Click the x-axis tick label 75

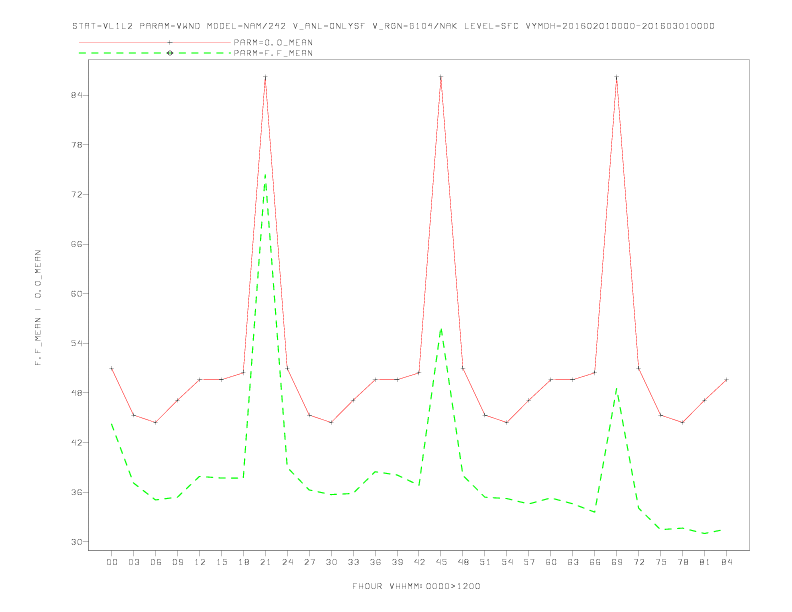(x=661, y=562)
